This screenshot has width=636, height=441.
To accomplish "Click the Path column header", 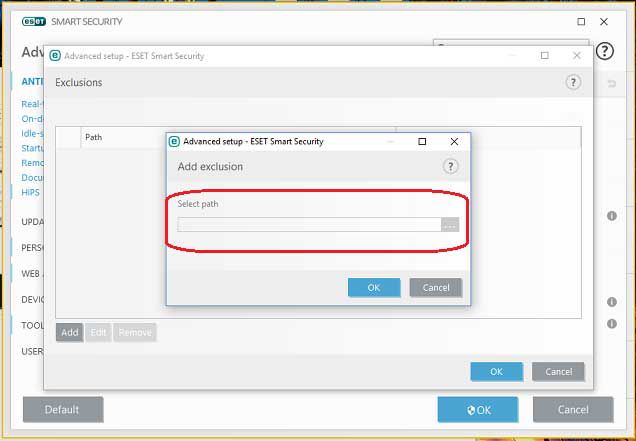I will coord(93,137).
